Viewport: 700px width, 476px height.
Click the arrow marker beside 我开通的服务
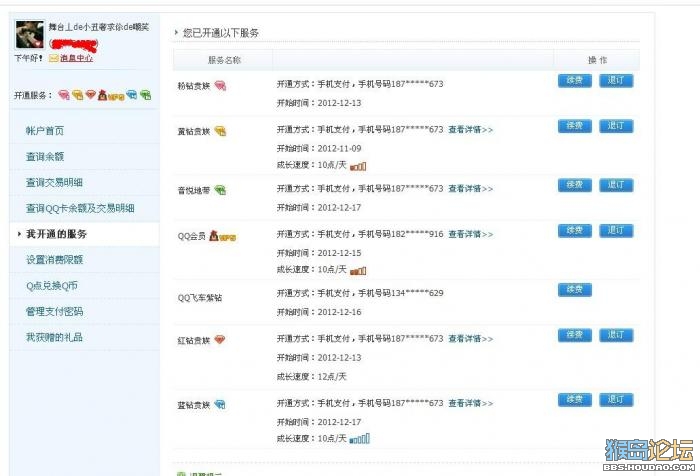pyautogui.click(x=19, y=234)
